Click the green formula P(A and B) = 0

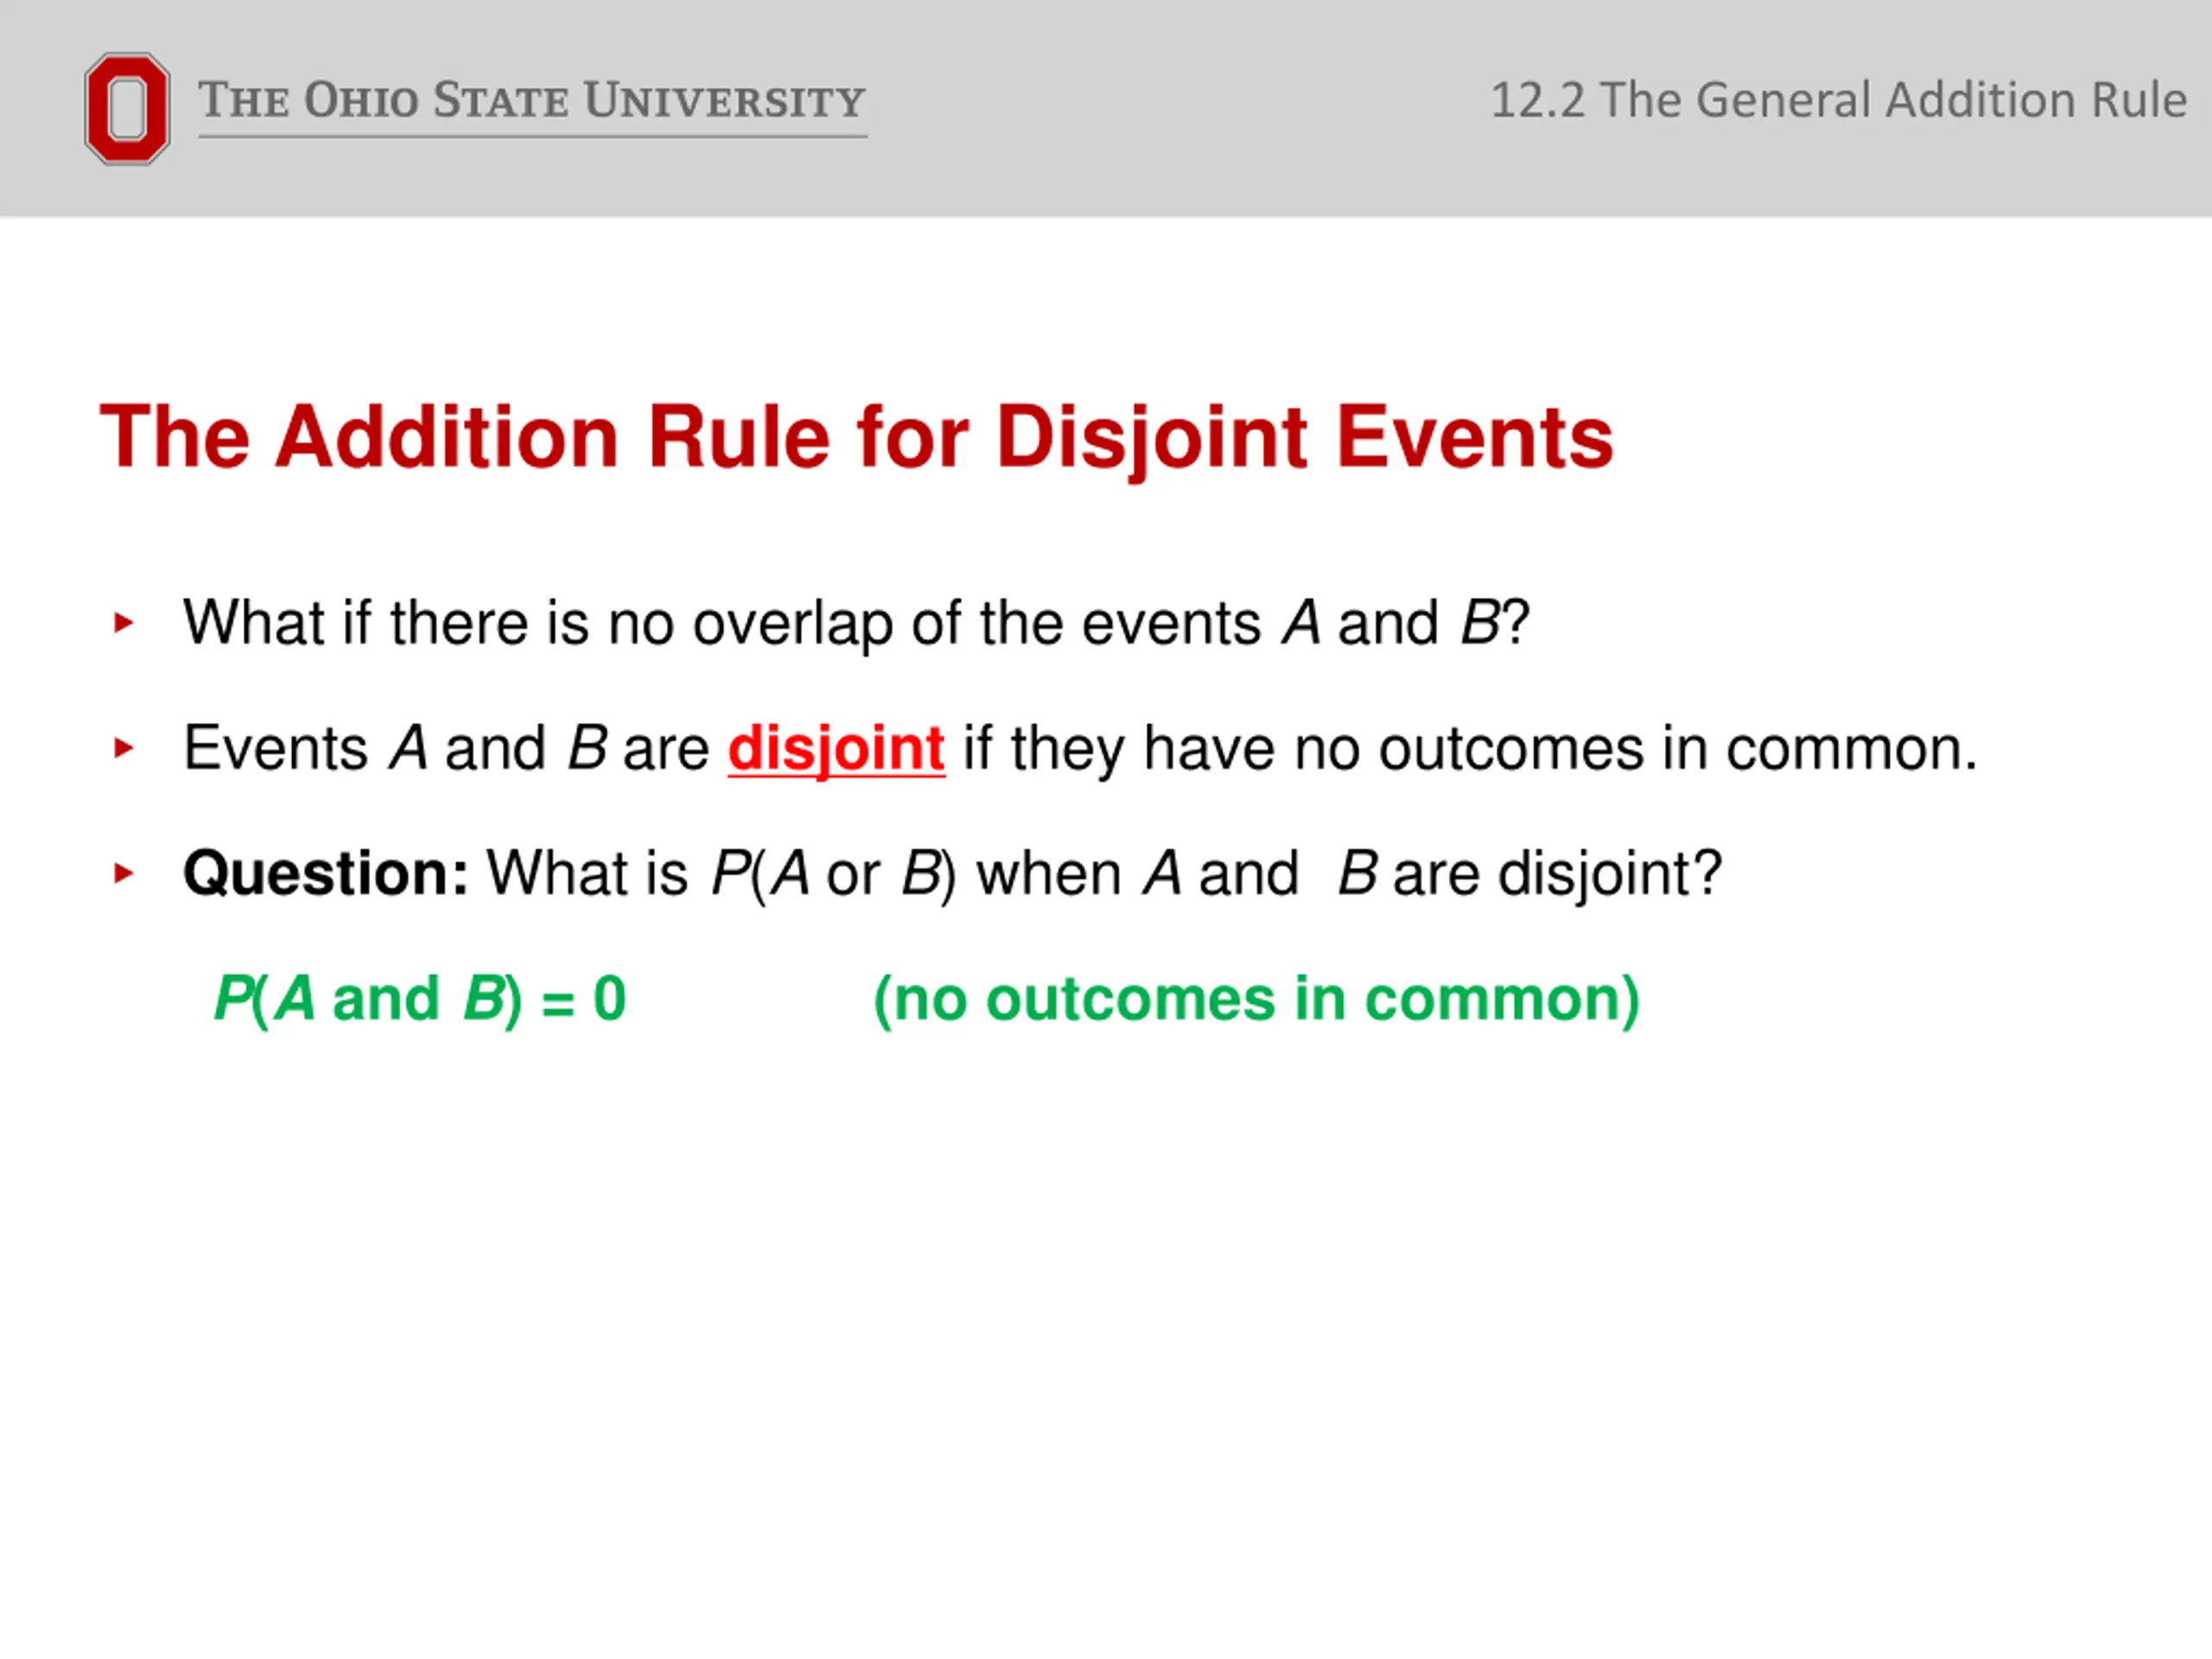click(420, 999)
